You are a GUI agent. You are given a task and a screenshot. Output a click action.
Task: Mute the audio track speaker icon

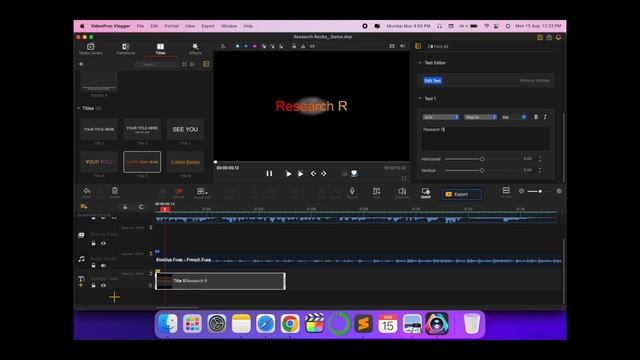coord(104,265)
